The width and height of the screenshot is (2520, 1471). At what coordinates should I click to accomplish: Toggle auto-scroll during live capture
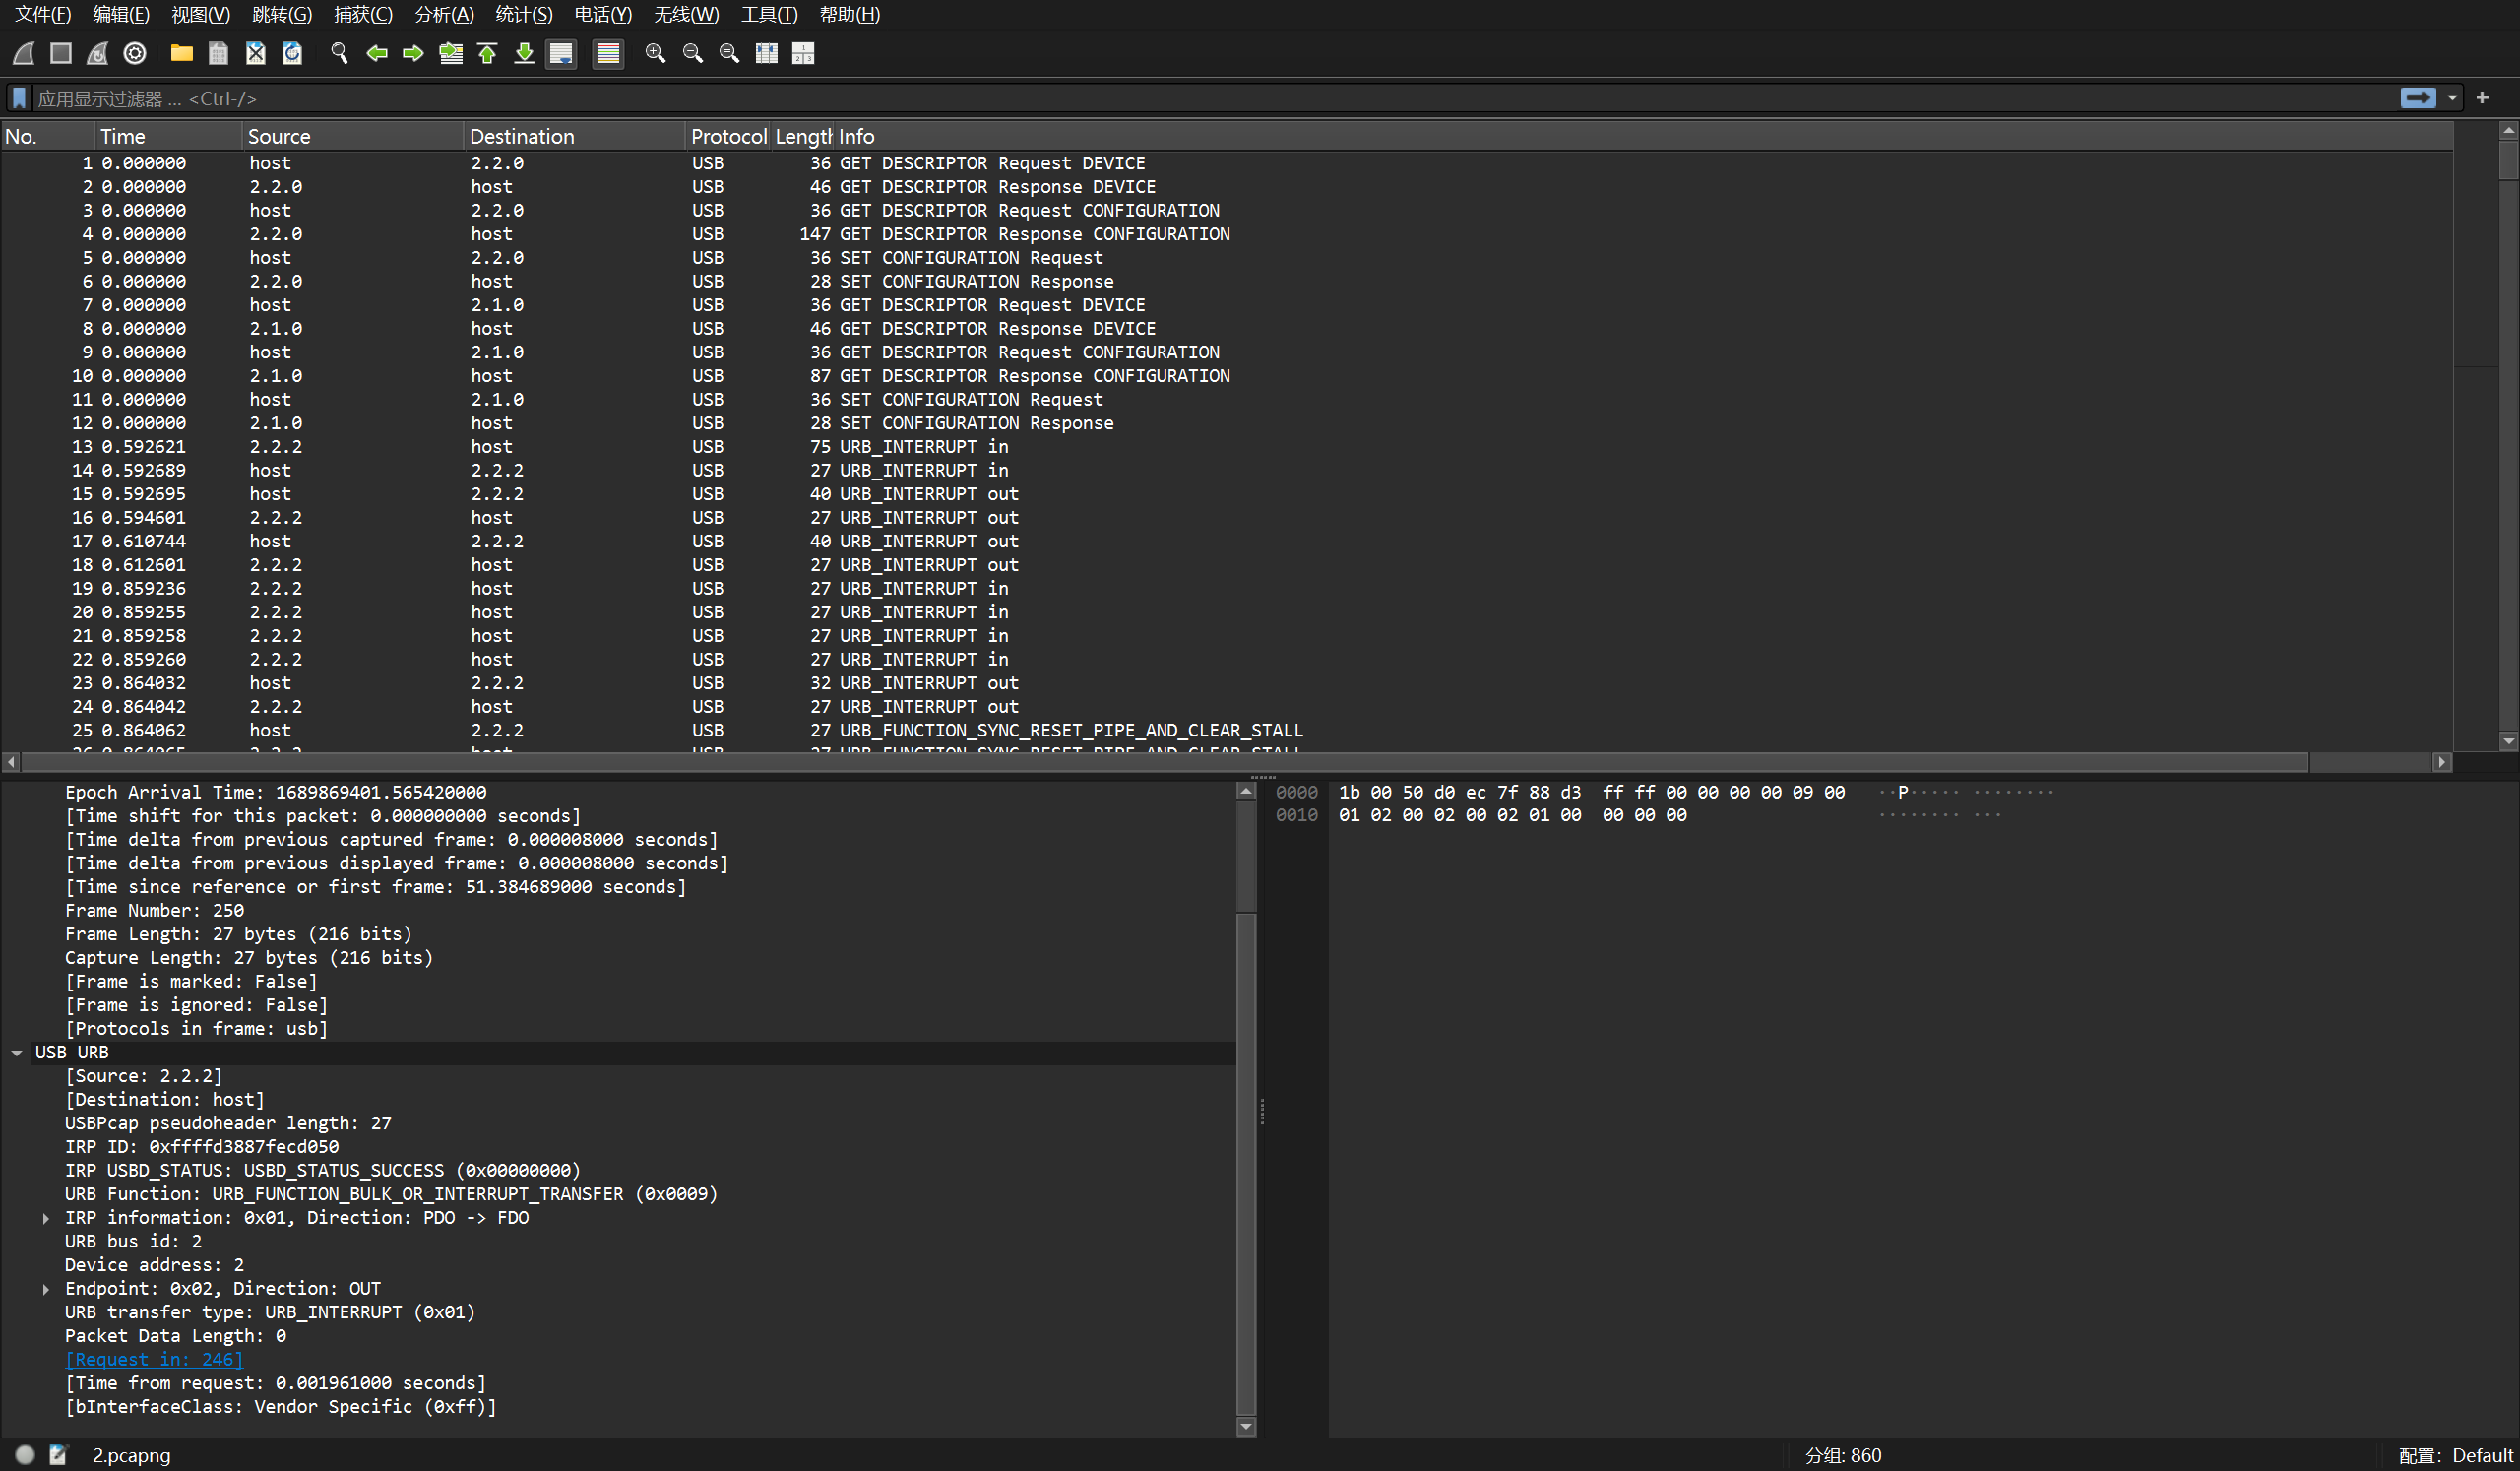click(x=561, y=53)
